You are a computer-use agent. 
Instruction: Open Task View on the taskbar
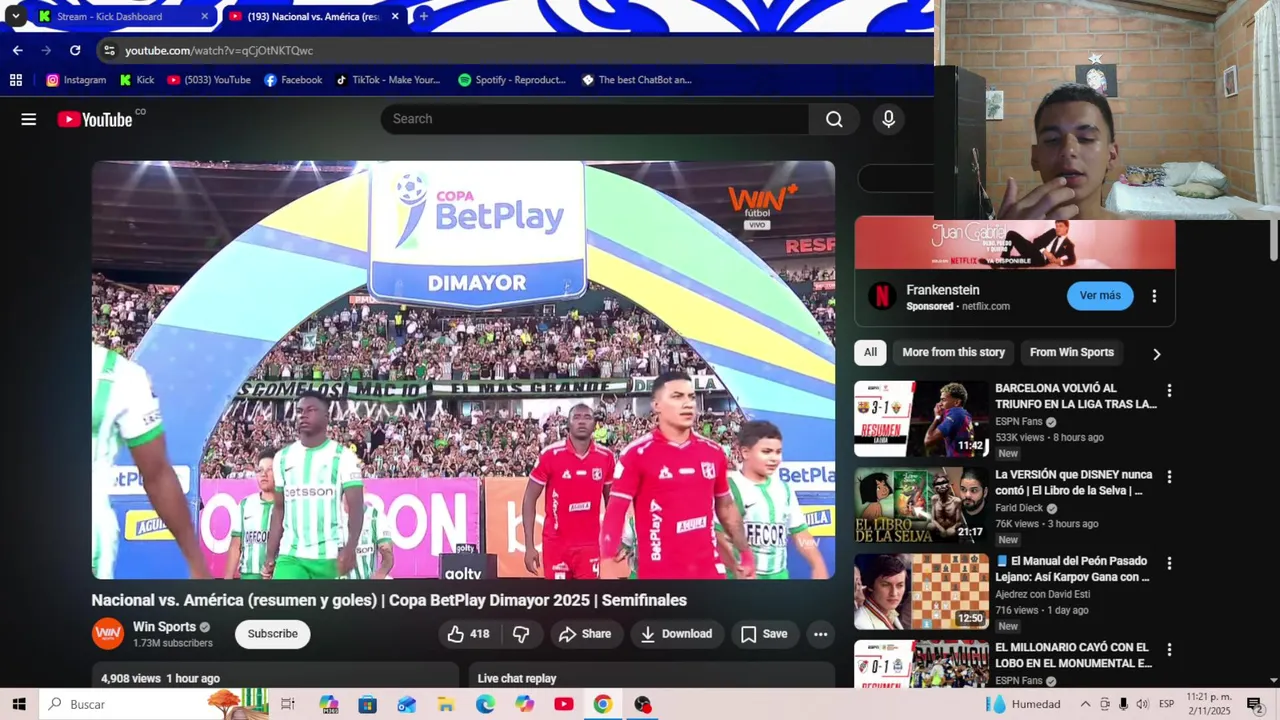288,704
